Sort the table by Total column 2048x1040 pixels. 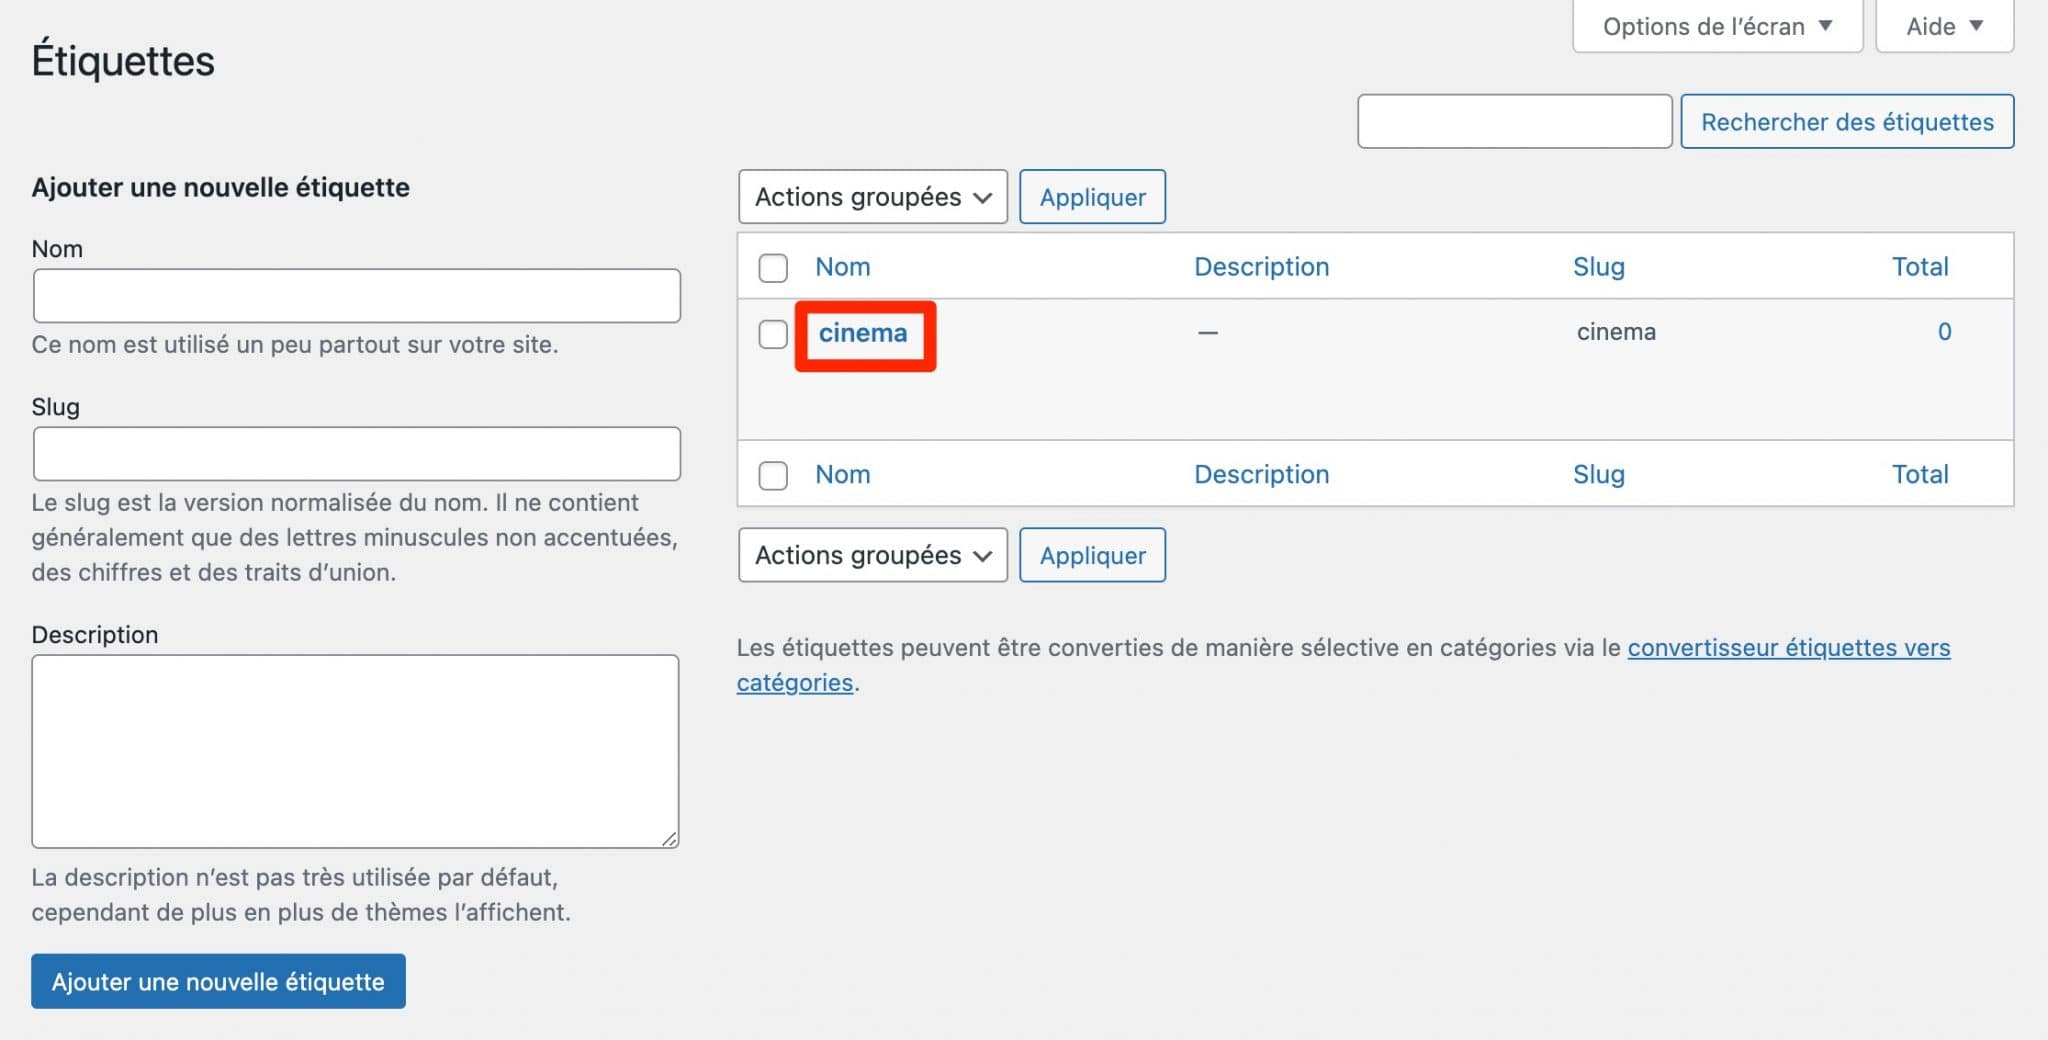[x=1919, y=267]
